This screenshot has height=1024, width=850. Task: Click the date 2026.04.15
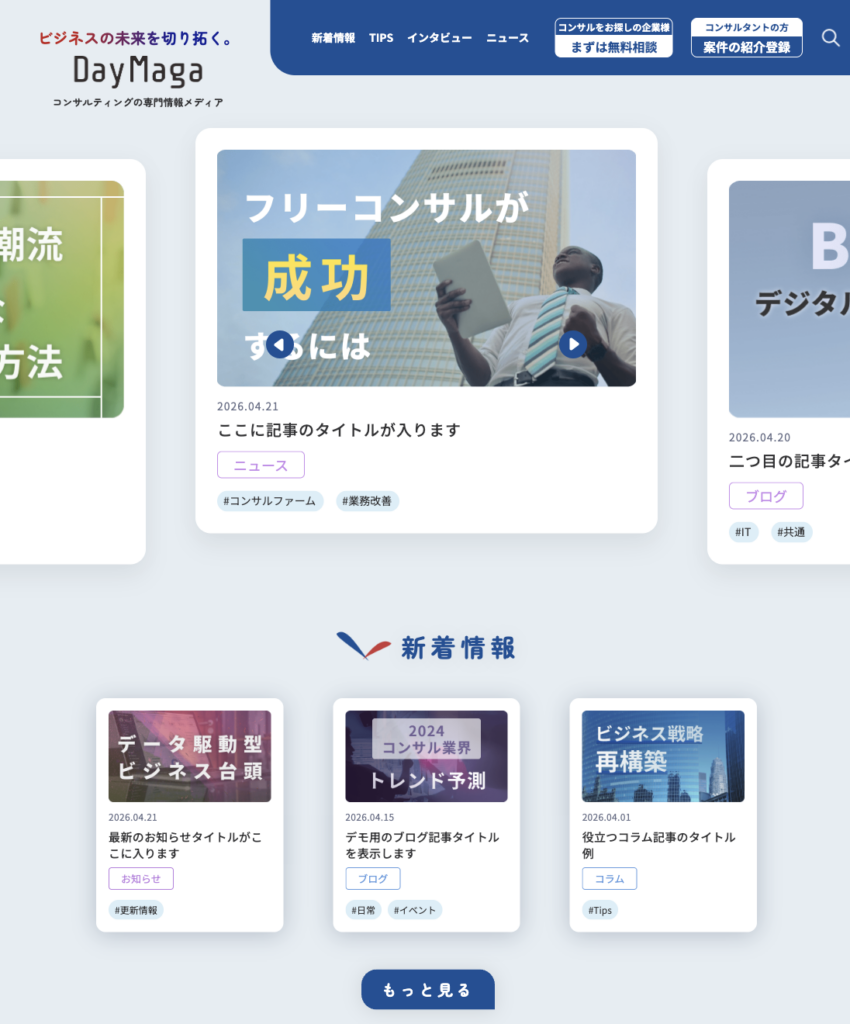(x=370, y=817)
